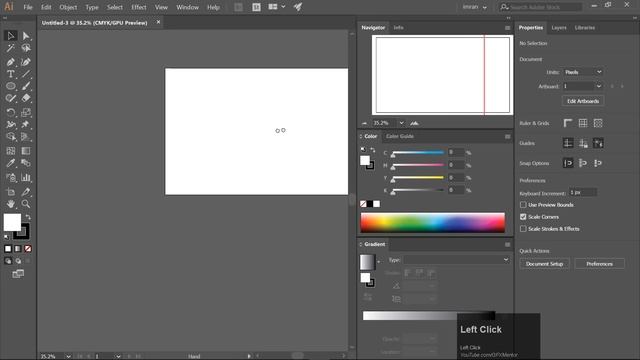The image size is (640, 360).
Task: Select the Slice tool
Action: (26, 192)
